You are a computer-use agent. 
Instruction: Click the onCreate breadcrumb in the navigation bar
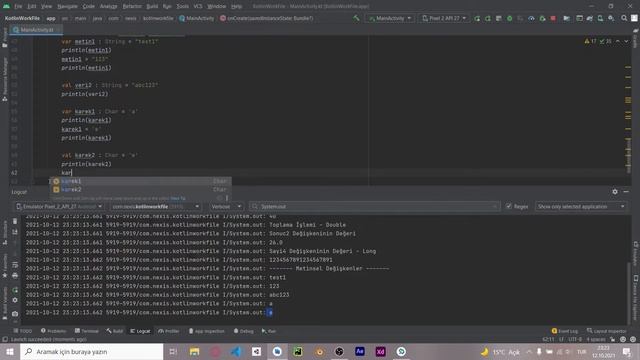pos(267,18)
